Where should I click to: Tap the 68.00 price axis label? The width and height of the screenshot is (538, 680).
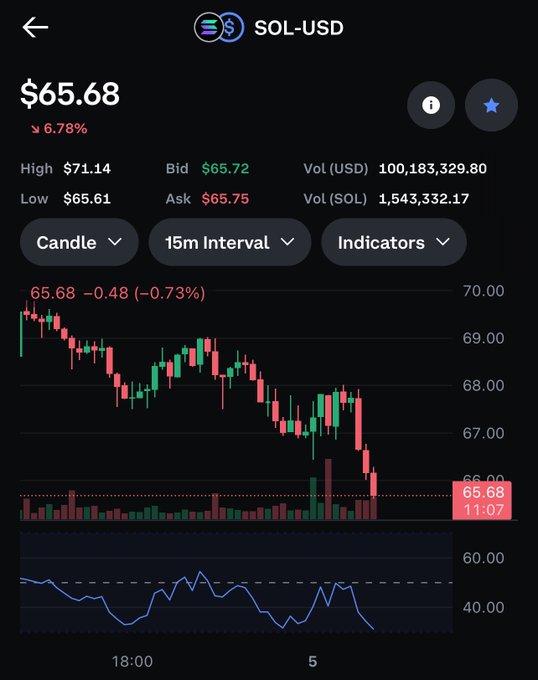click(483, 386)
